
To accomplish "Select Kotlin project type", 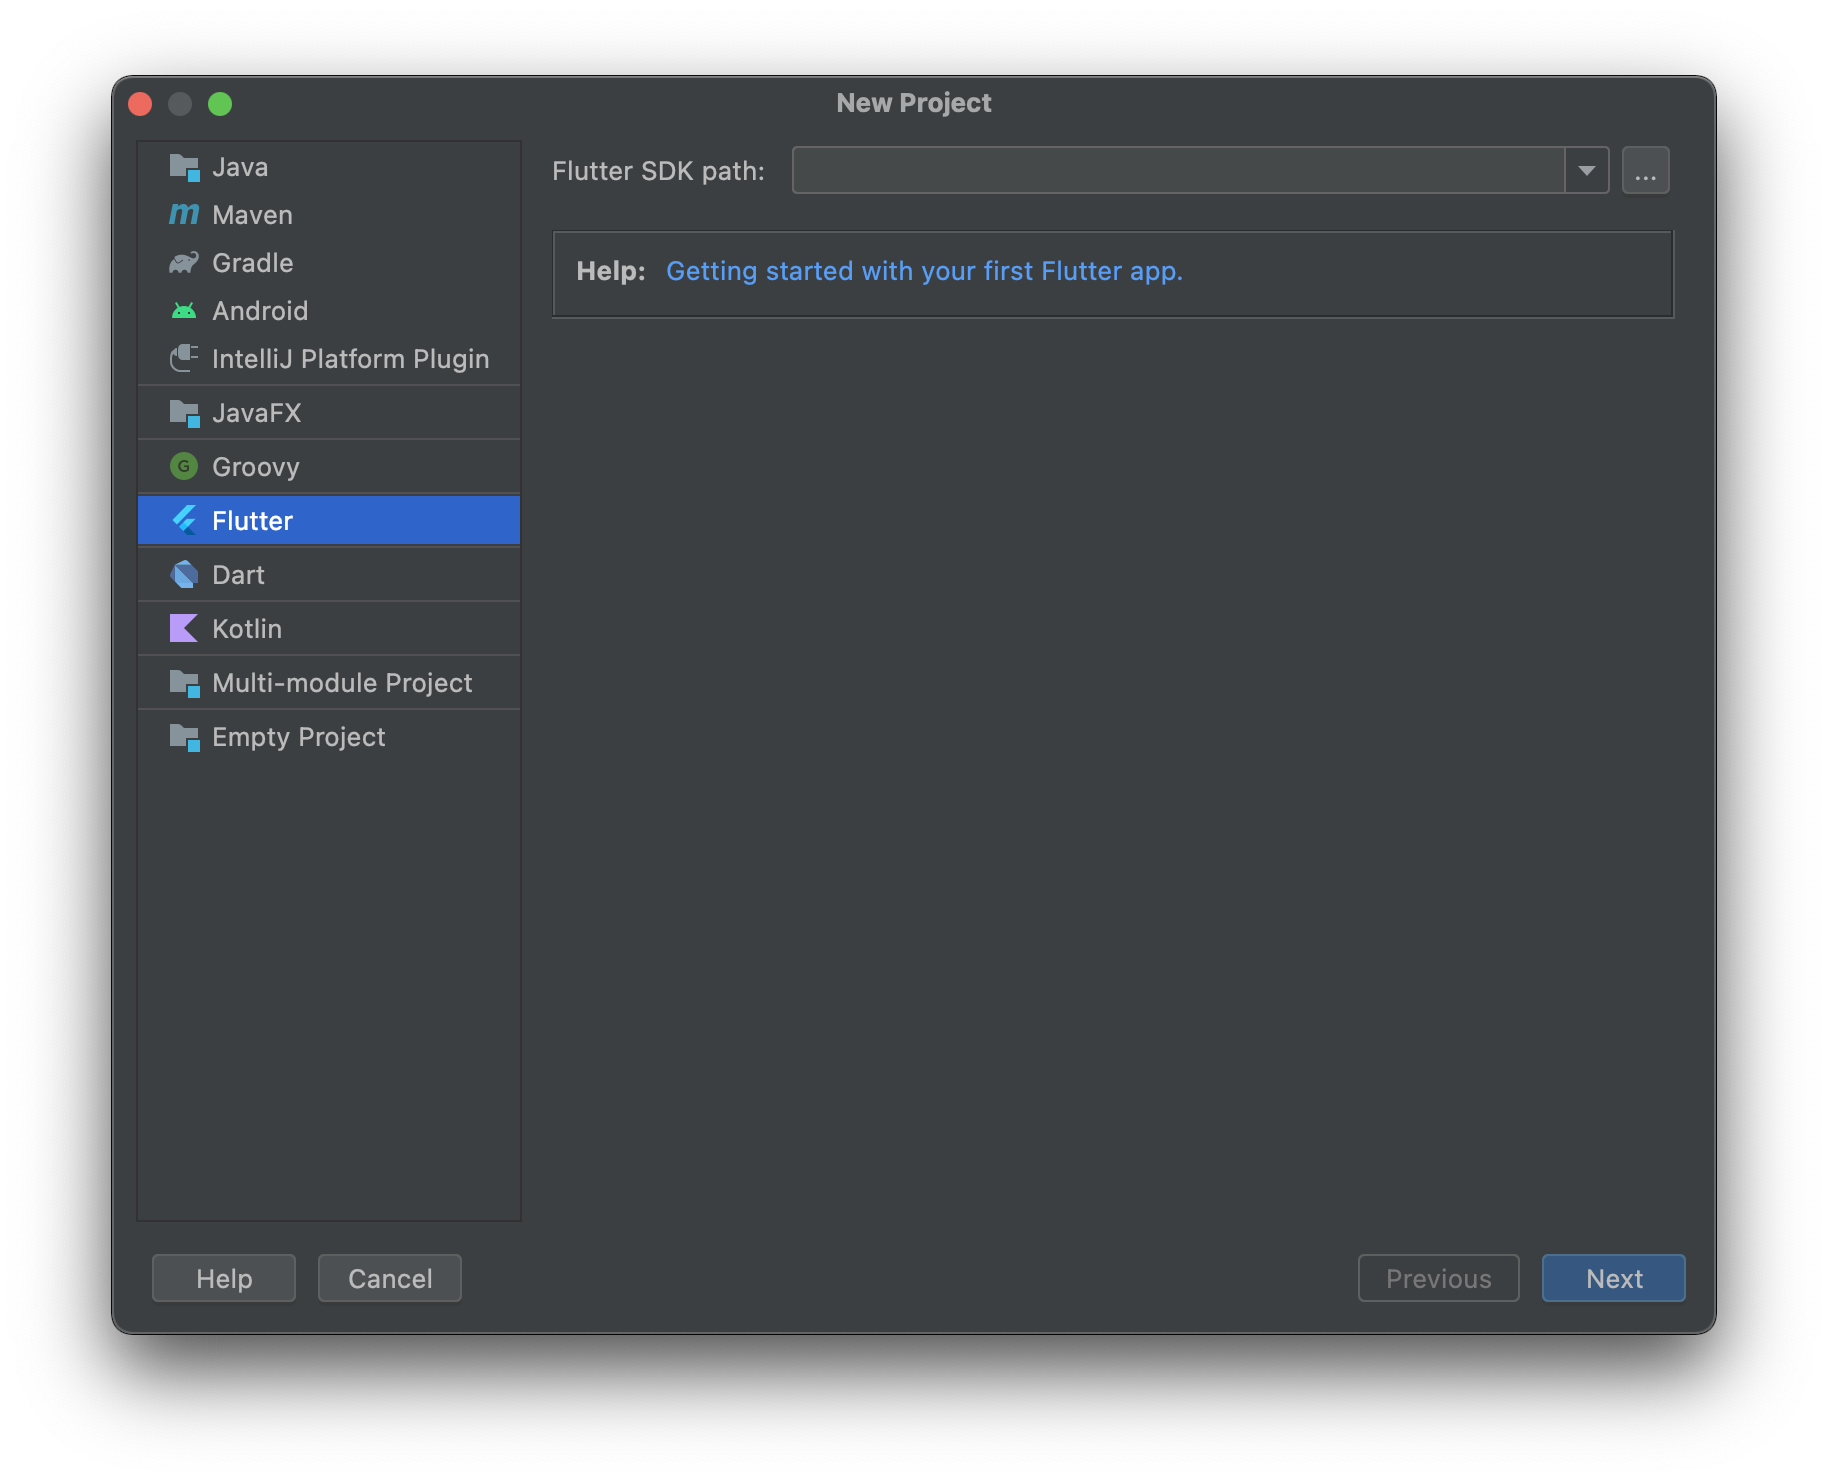I will click(329, 629).
